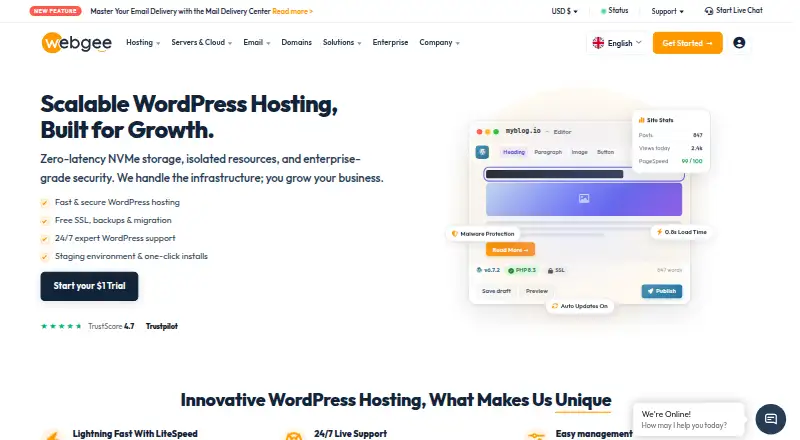Click the purple gradient image block
This screenshot has height=440, width=800.
pos(584,199)
